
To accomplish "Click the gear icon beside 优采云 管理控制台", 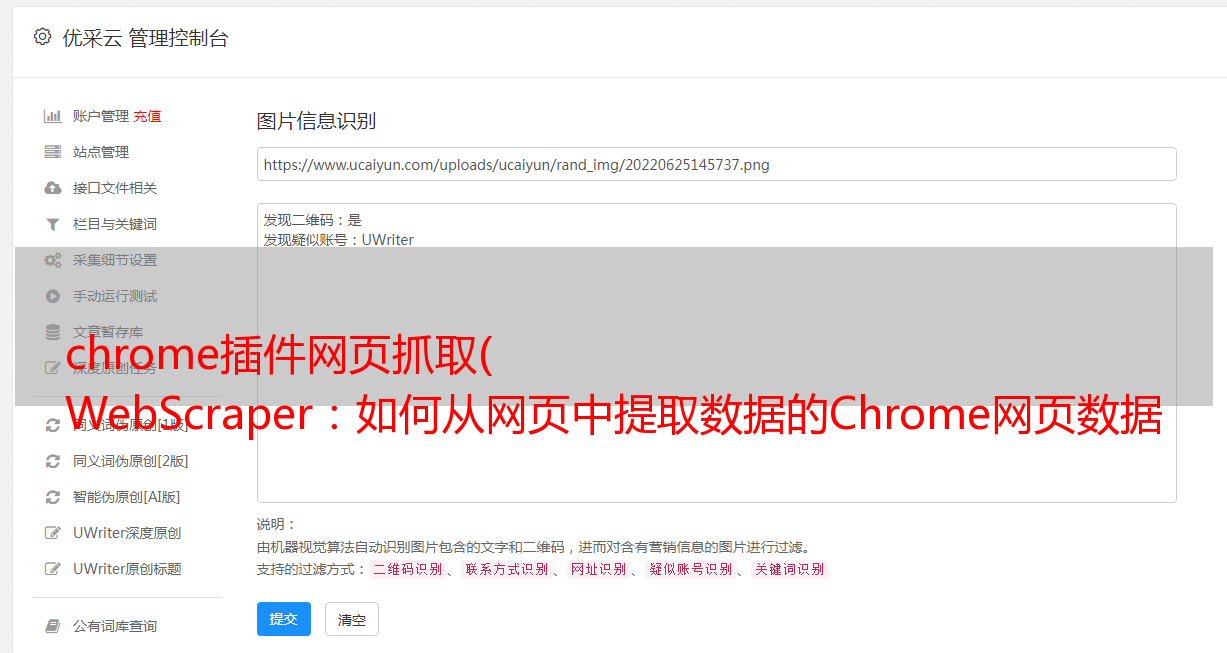I will (x=42, y=37).
